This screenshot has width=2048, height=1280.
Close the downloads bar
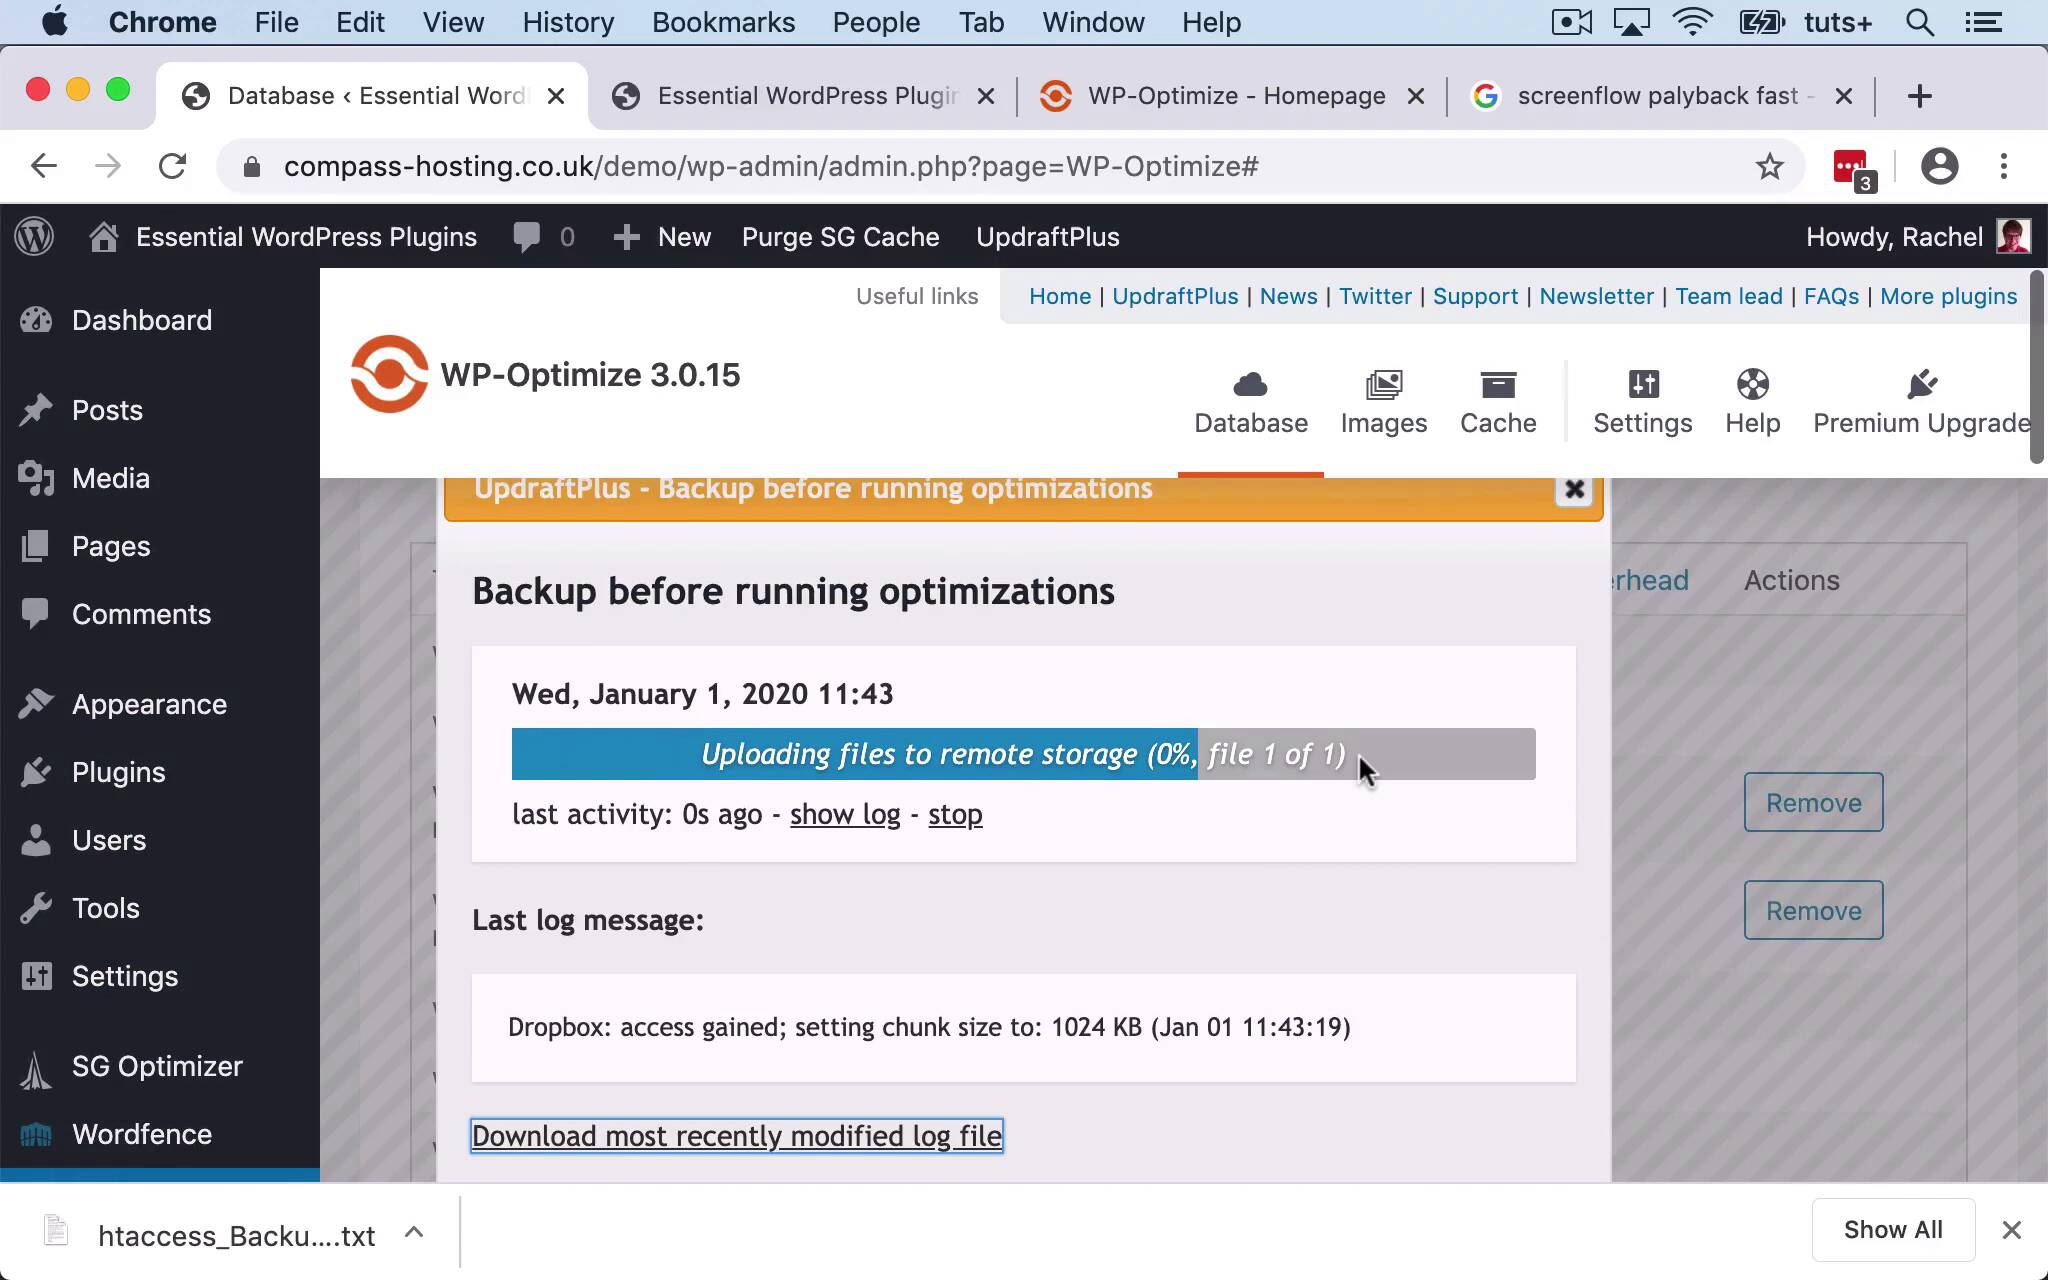point(2011,1230)
